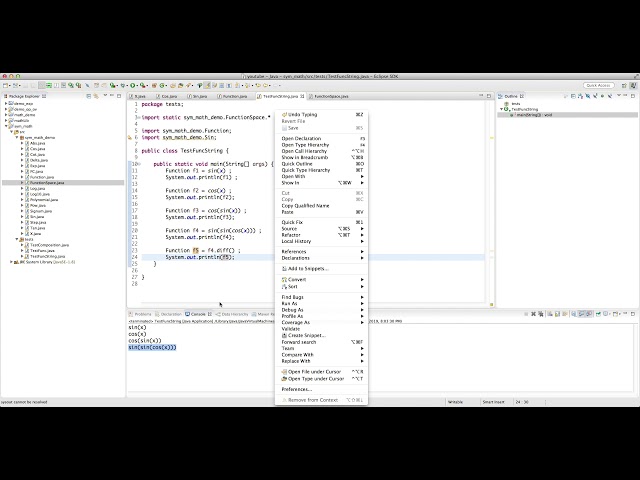The width and height of the screenshot is (640, 480).
Task: Open the Run As submenu in the context menu
Action: coord(321,304)
